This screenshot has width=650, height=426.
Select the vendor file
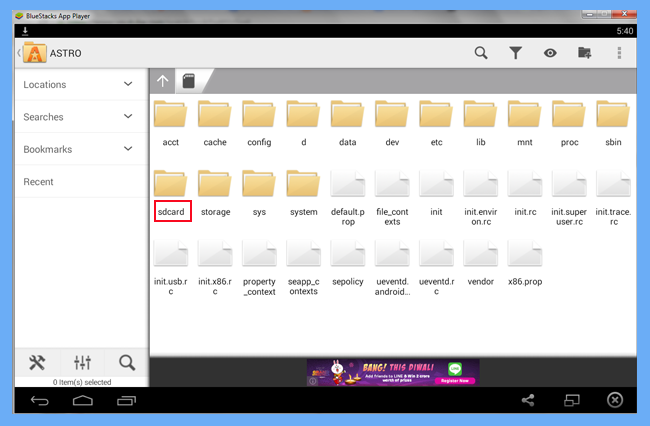[x=480, y=263]
